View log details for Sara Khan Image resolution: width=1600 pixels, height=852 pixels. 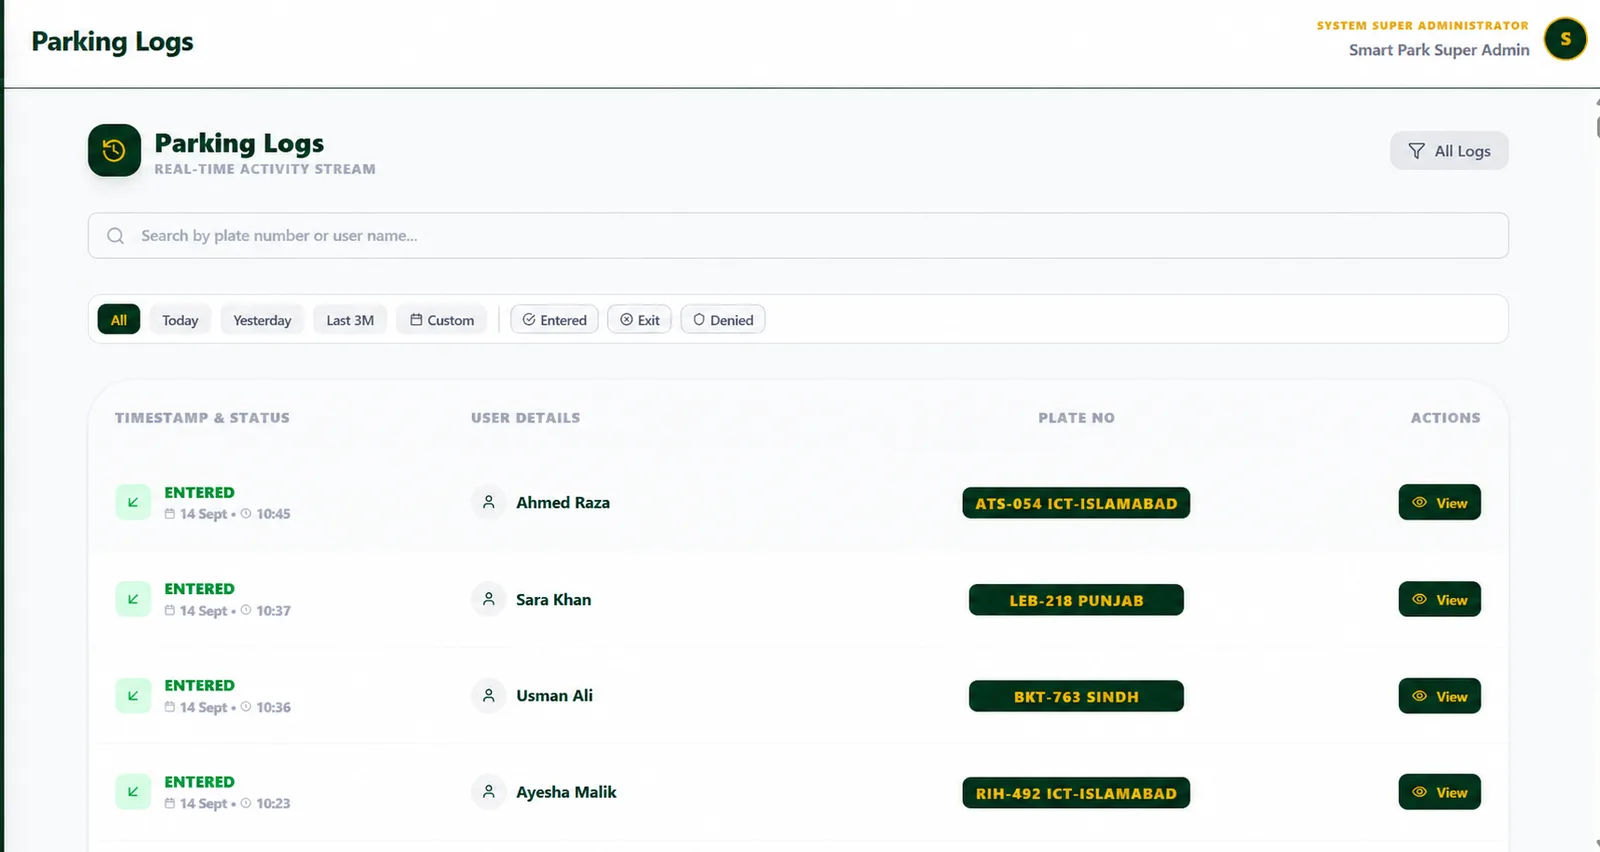(x=1440, y=600)
